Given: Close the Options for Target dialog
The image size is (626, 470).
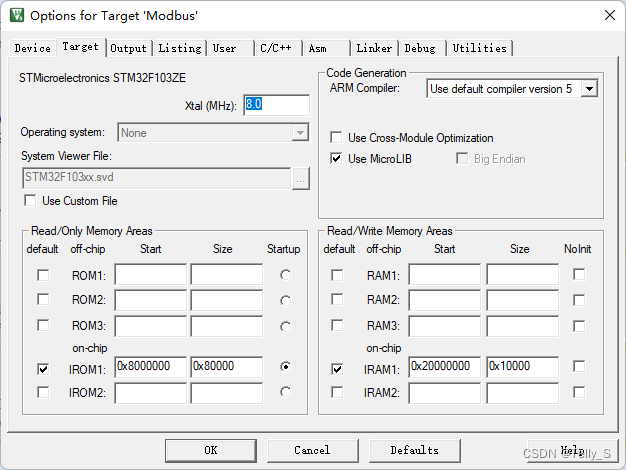Looking at the screenshot, I should [609, 16].
